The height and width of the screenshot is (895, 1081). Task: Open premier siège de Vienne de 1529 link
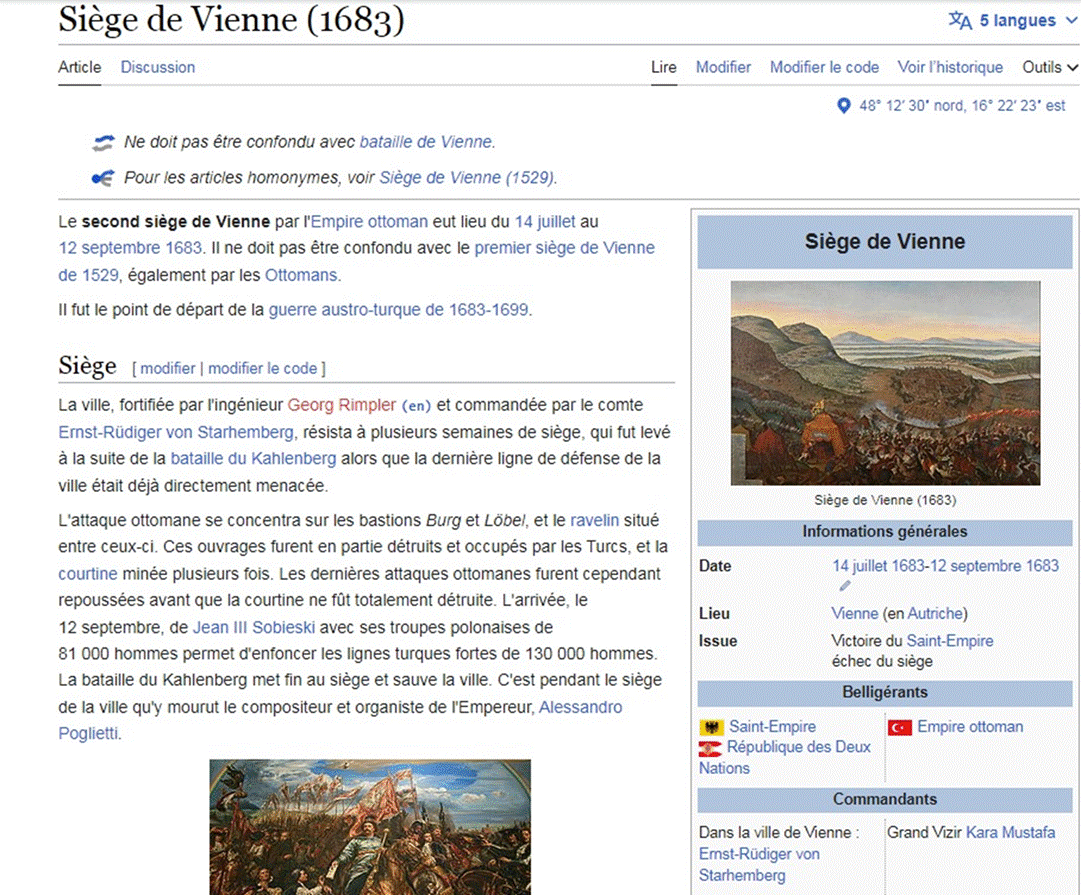coord(565,248)
